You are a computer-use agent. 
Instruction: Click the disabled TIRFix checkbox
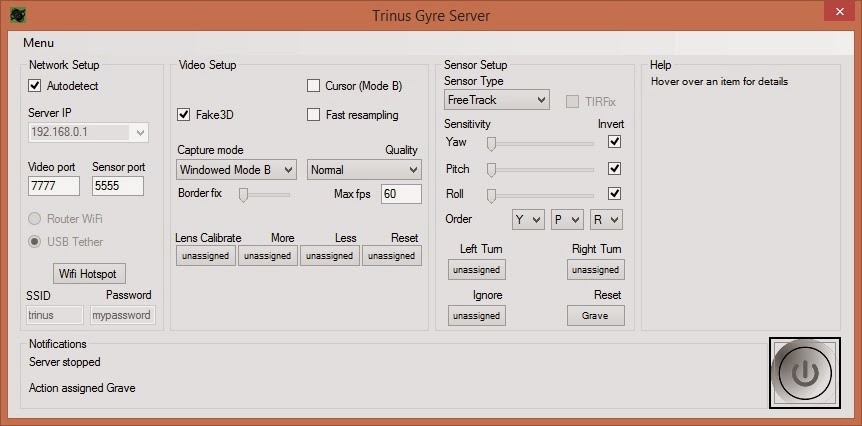[x=572, y=102]
